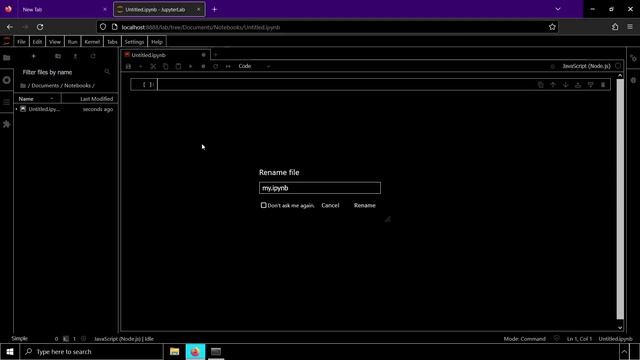
Task: Move the cell up
Action: click(x=553, y=84)
